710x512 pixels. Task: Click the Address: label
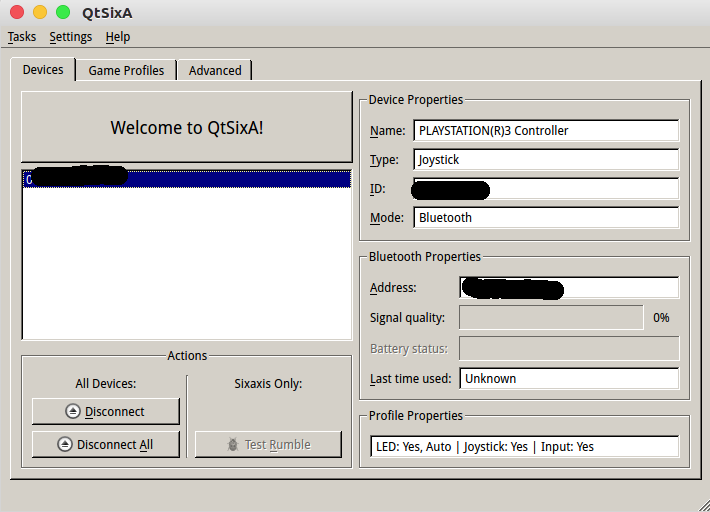click(x=393, y=287)
